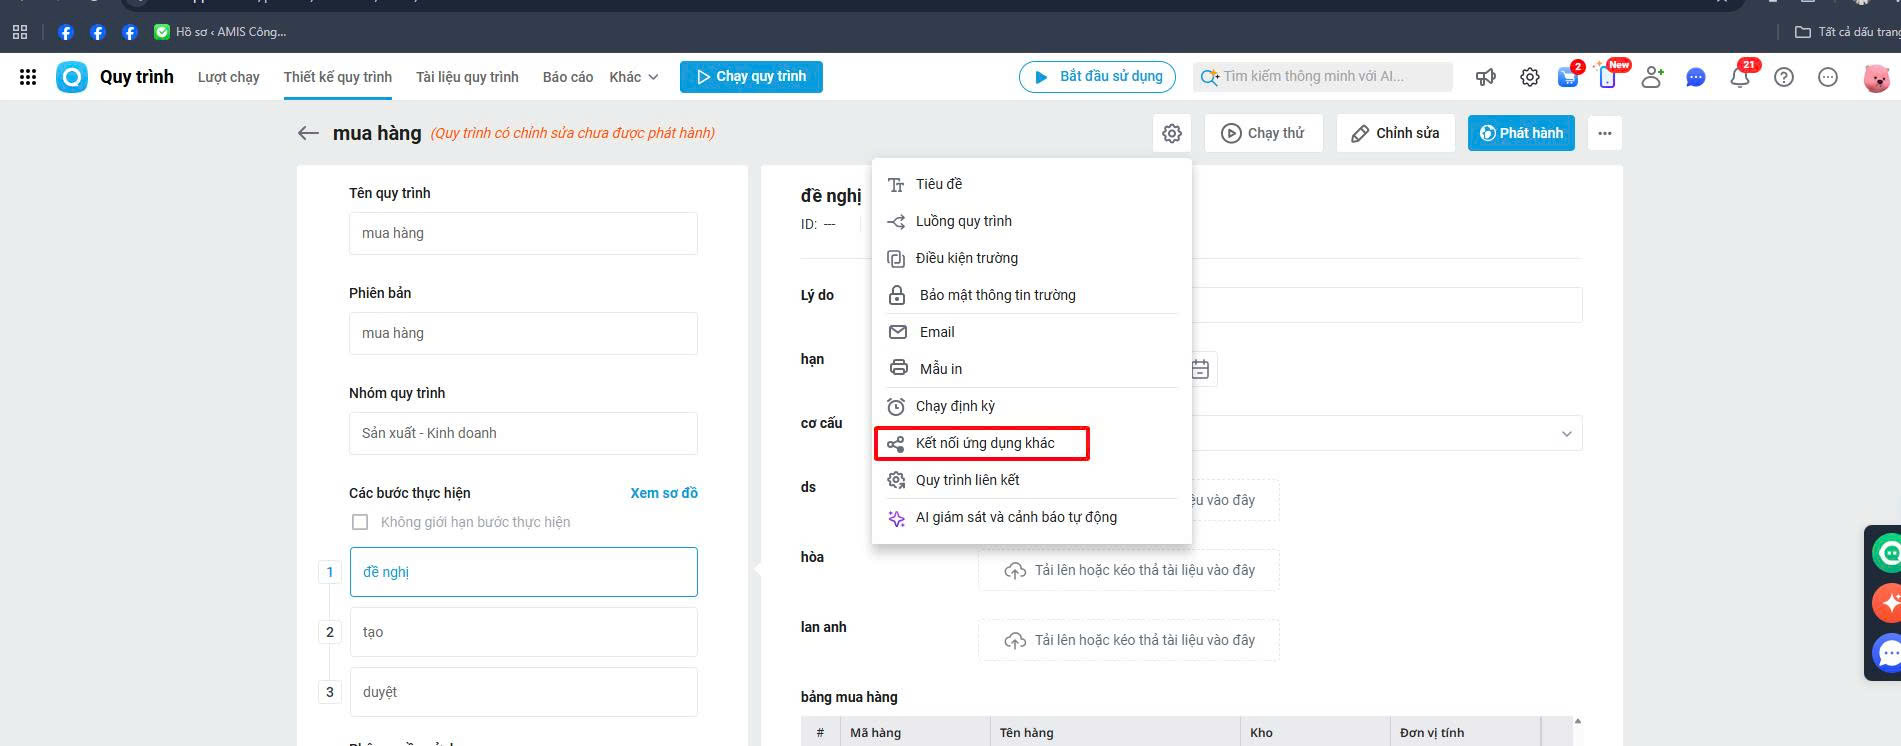Select Email in the settings menu
This screenshot has width=1901, height=746.
click(1031, 332)
